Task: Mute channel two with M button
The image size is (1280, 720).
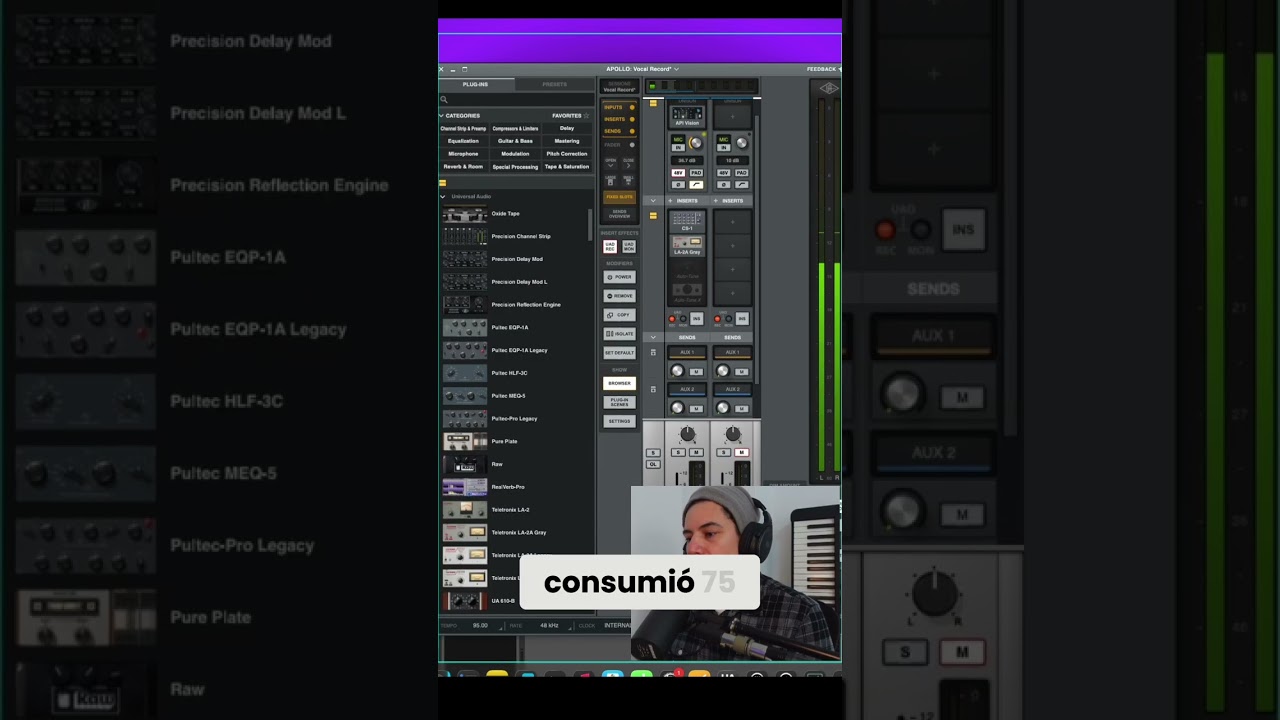Action: [x=741, y=453]
